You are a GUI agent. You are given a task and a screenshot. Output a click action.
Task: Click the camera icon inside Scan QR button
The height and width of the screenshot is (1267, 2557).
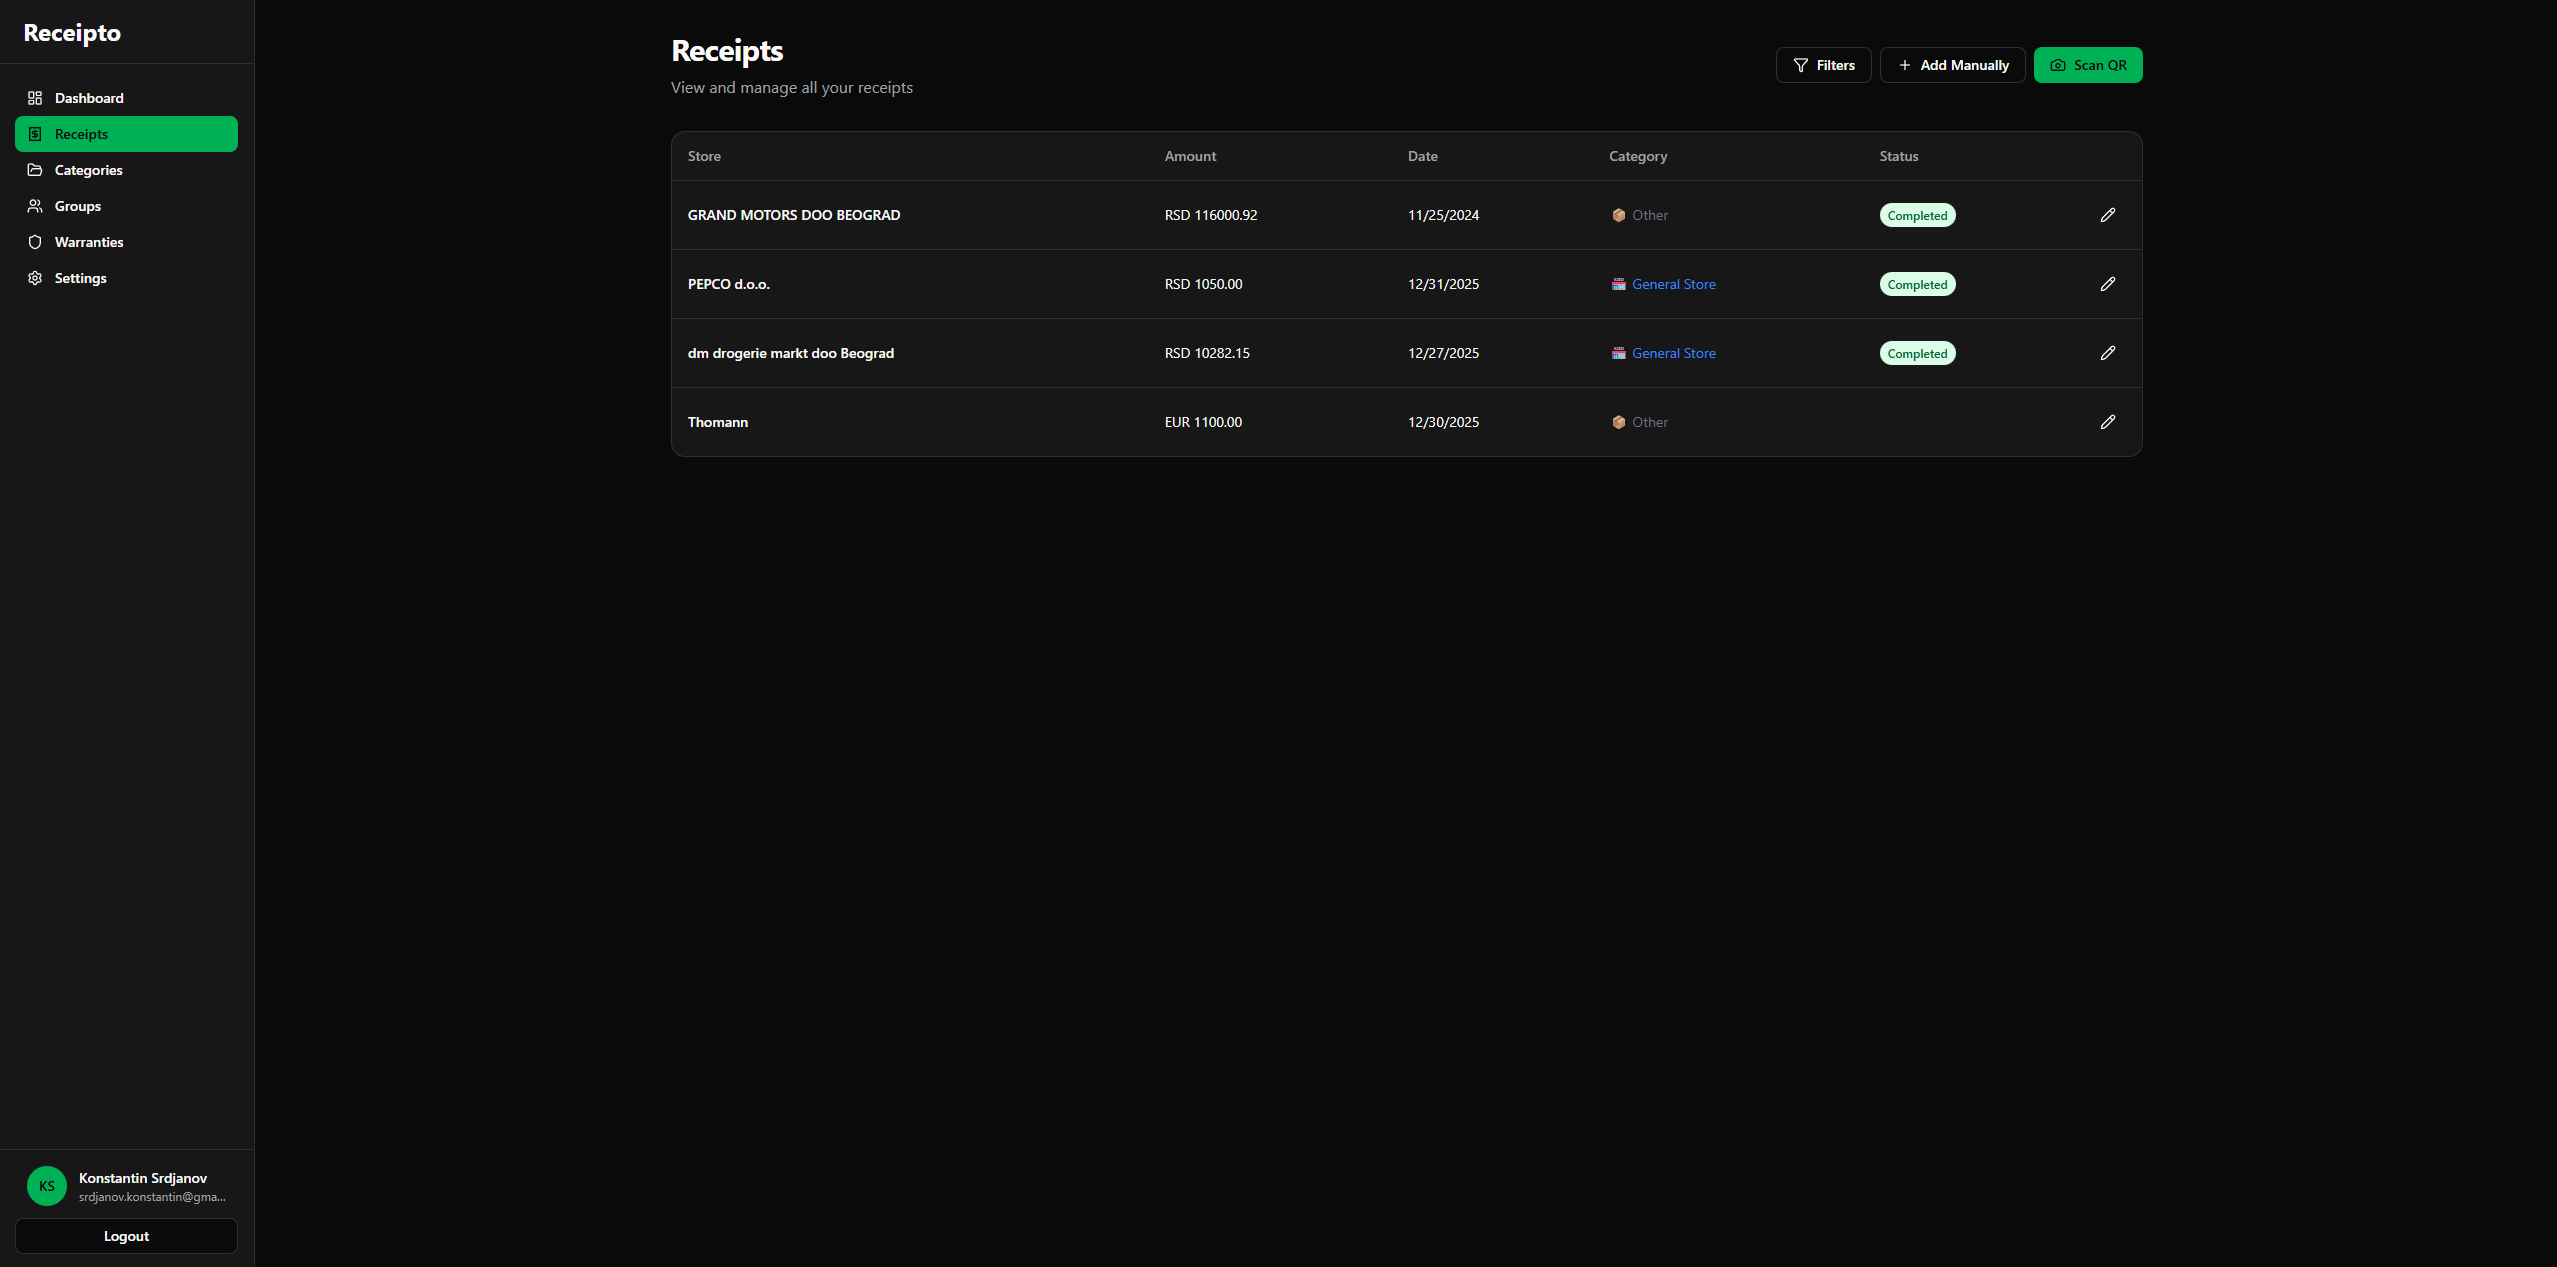tap(2058, 65)
